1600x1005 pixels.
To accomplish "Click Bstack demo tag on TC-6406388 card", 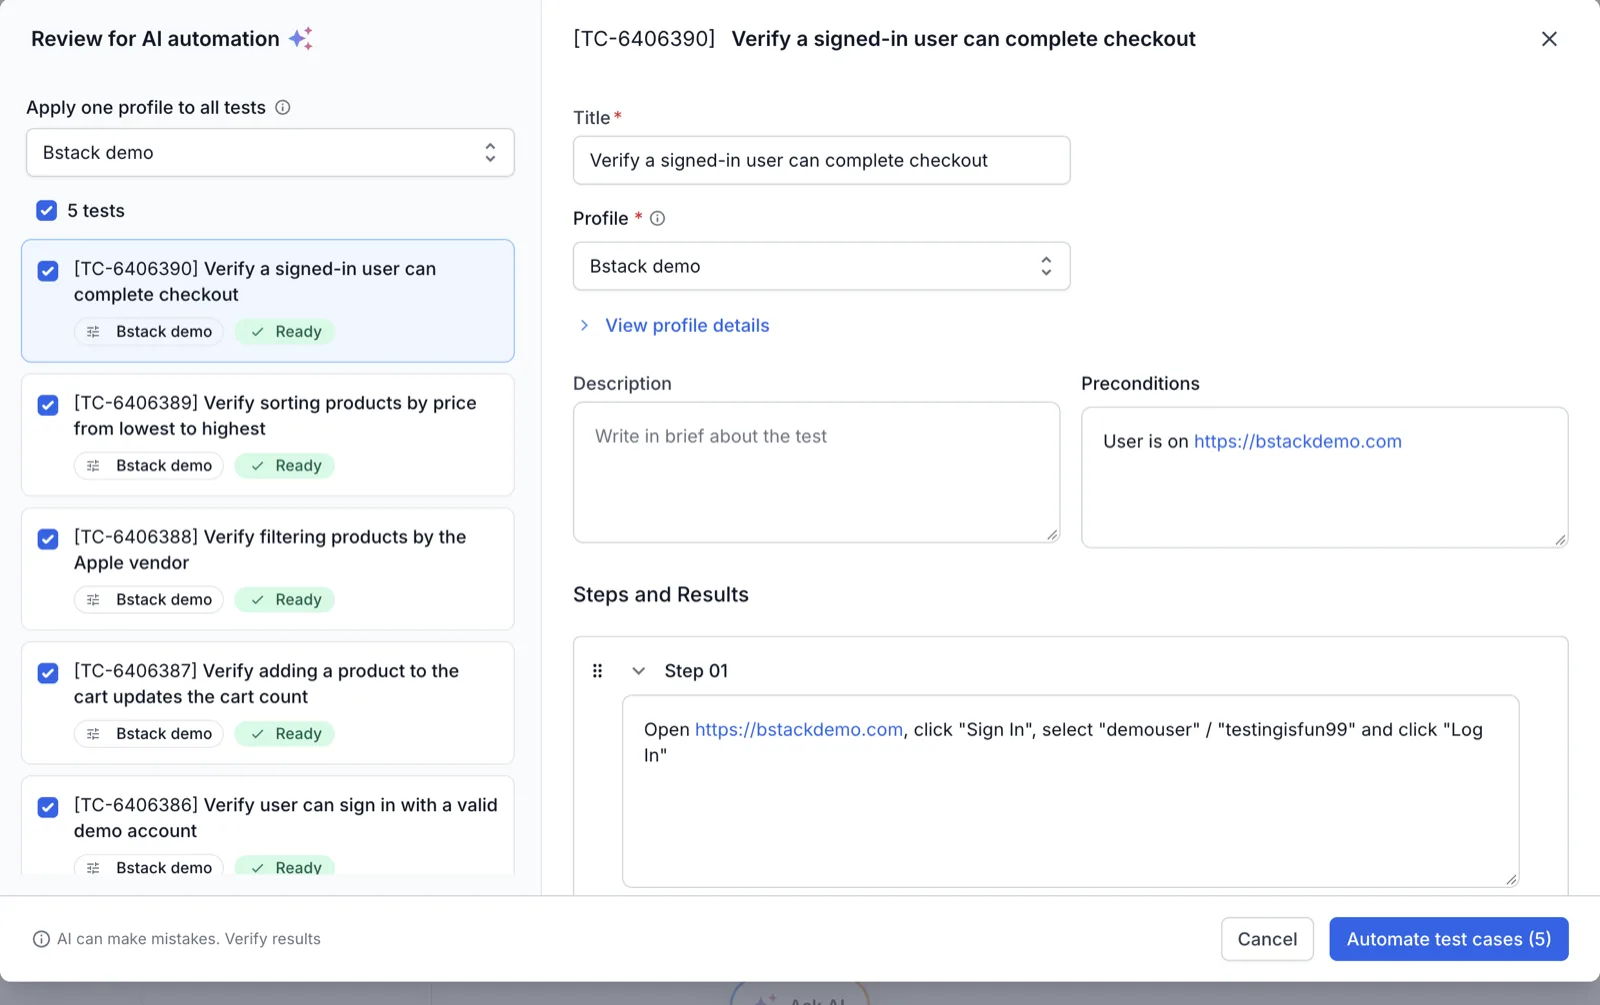I will pyautogui.click(x=149, y=600).
